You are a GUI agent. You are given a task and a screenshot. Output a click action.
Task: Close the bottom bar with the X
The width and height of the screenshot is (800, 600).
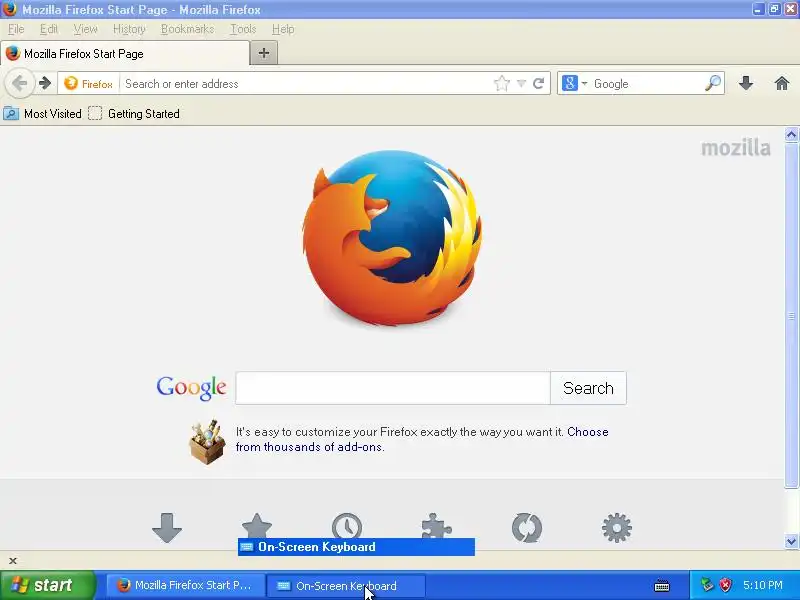click(13, 561)
